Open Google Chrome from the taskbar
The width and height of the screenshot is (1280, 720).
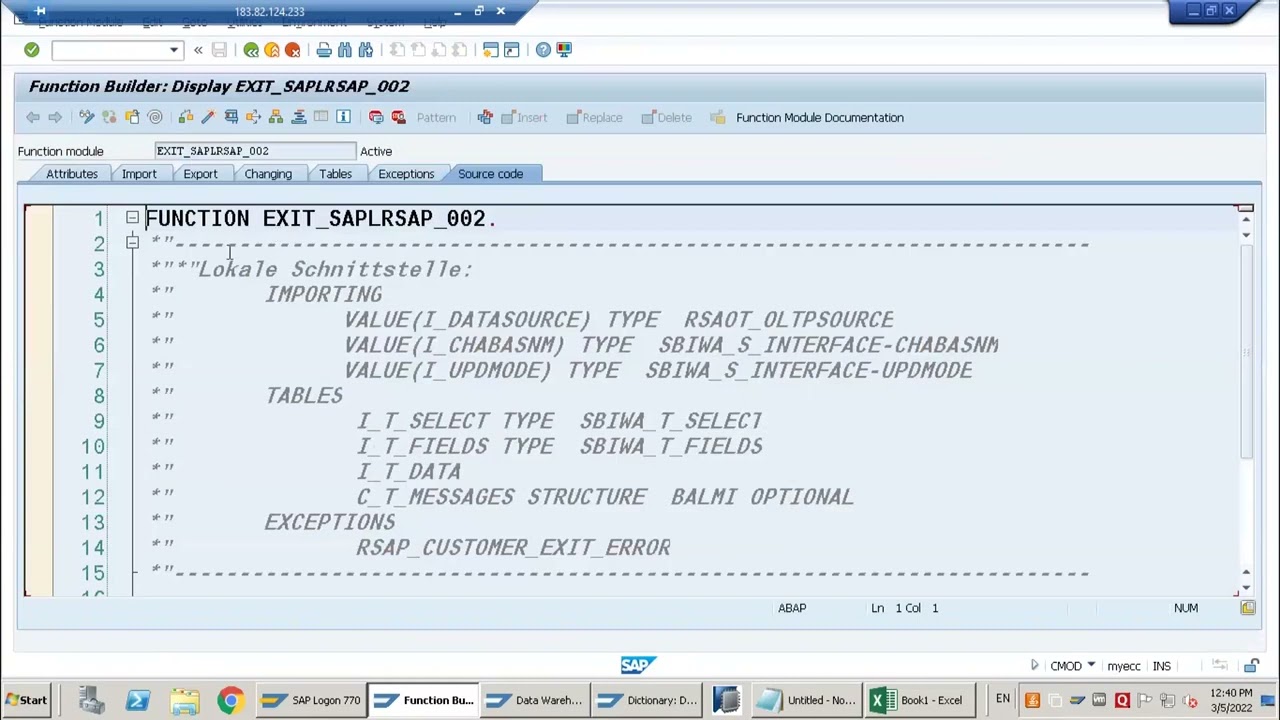pyautogui.click(x=230, y=700)
